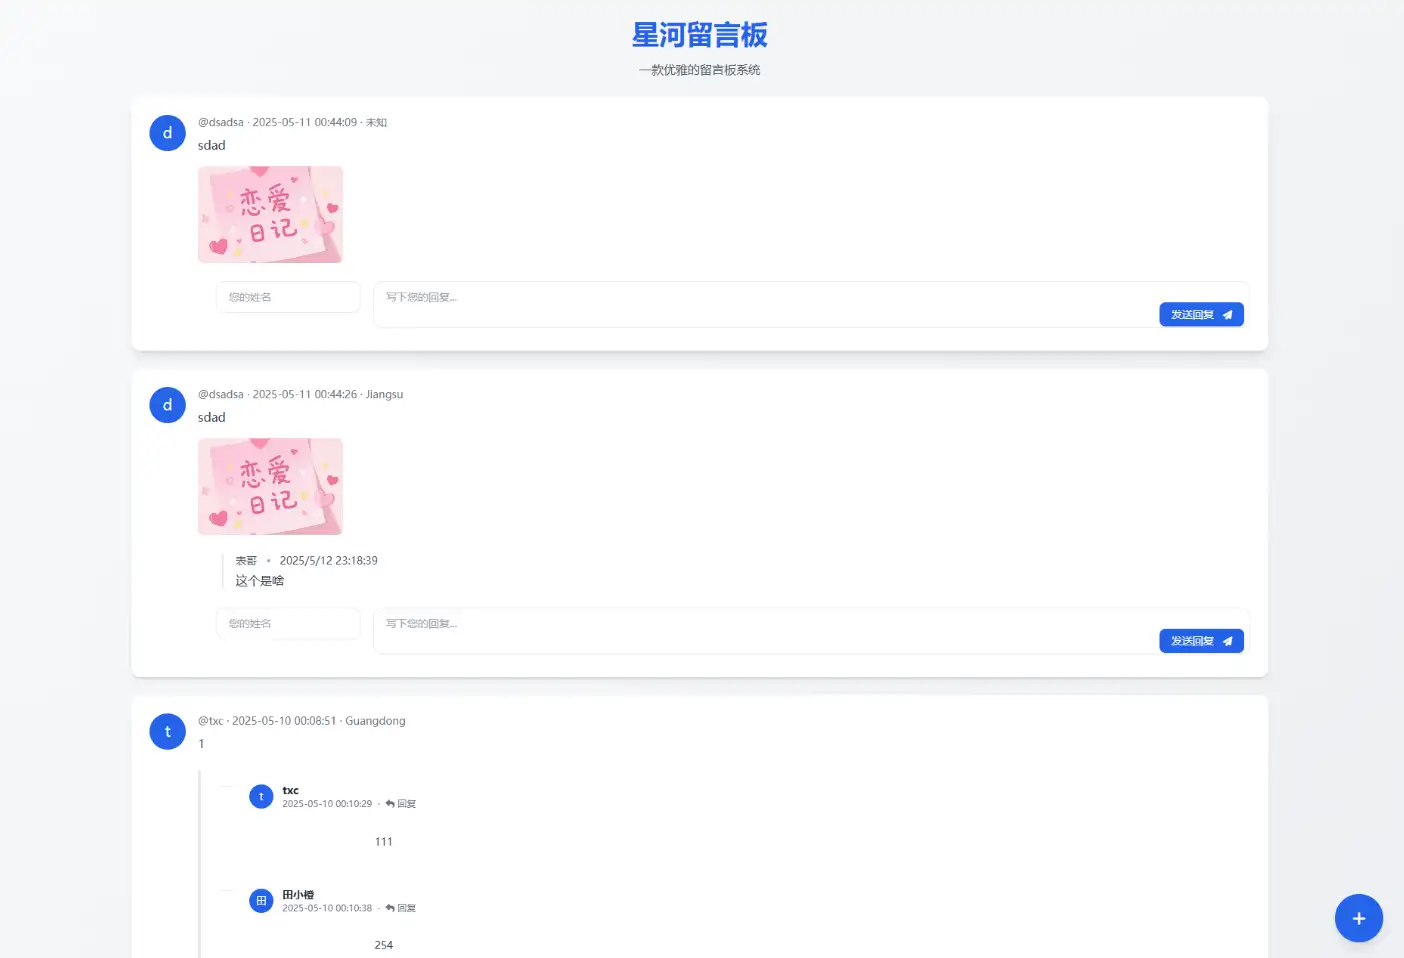Open the 恋爱日记 image in the first post
This screenshot has height=958, width=1404.
(270, 215)
